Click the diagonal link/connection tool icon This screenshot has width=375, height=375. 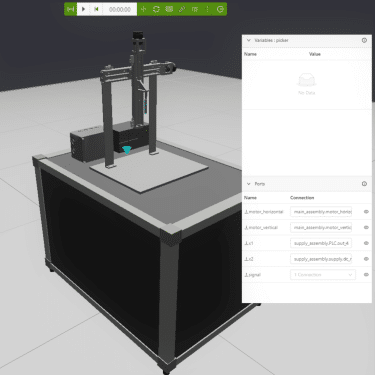coord(182,9)
